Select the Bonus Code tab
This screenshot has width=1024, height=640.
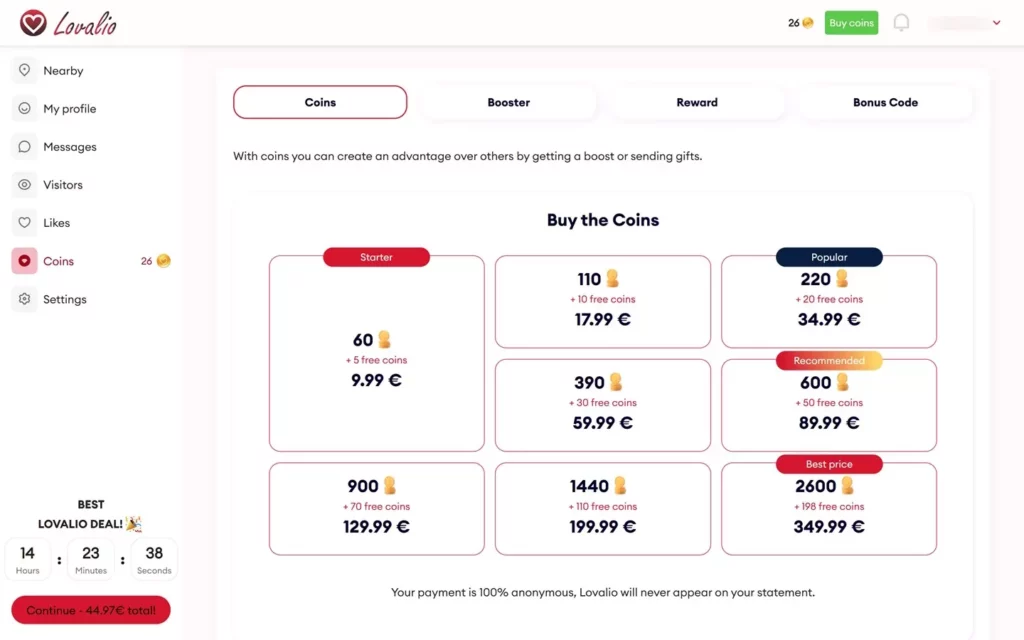[885, 102]
